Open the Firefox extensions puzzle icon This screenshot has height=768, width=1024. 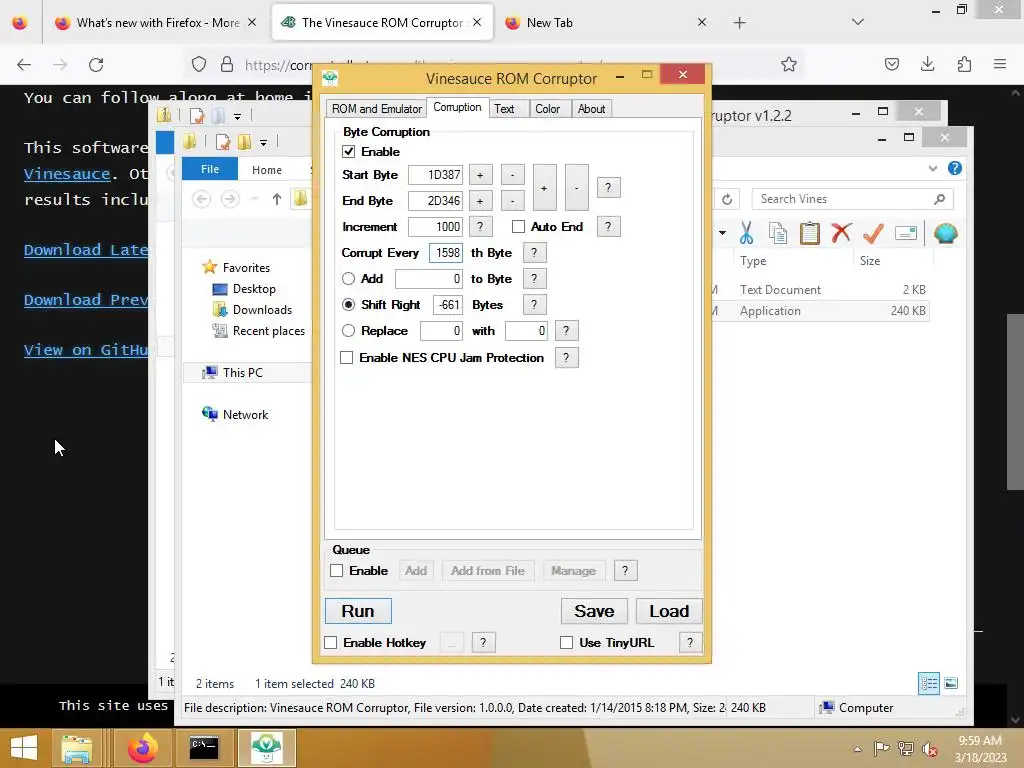[964, 64]
